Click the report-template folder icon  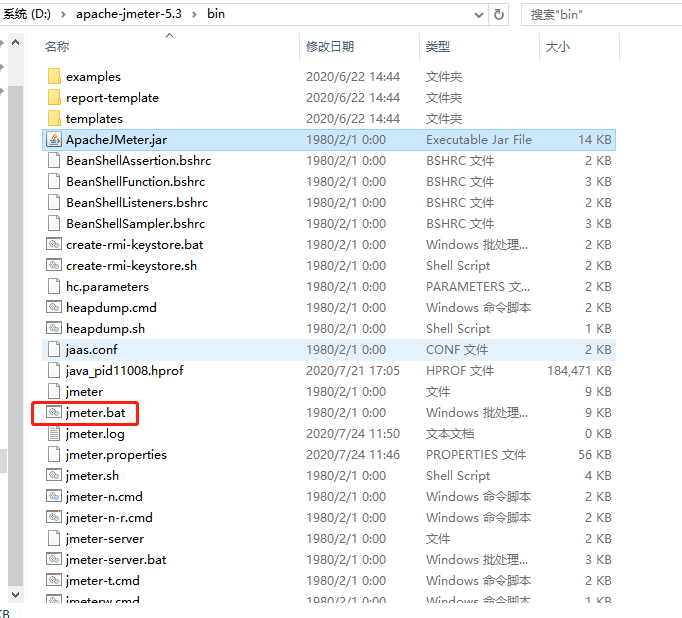(x=54, y=97)
